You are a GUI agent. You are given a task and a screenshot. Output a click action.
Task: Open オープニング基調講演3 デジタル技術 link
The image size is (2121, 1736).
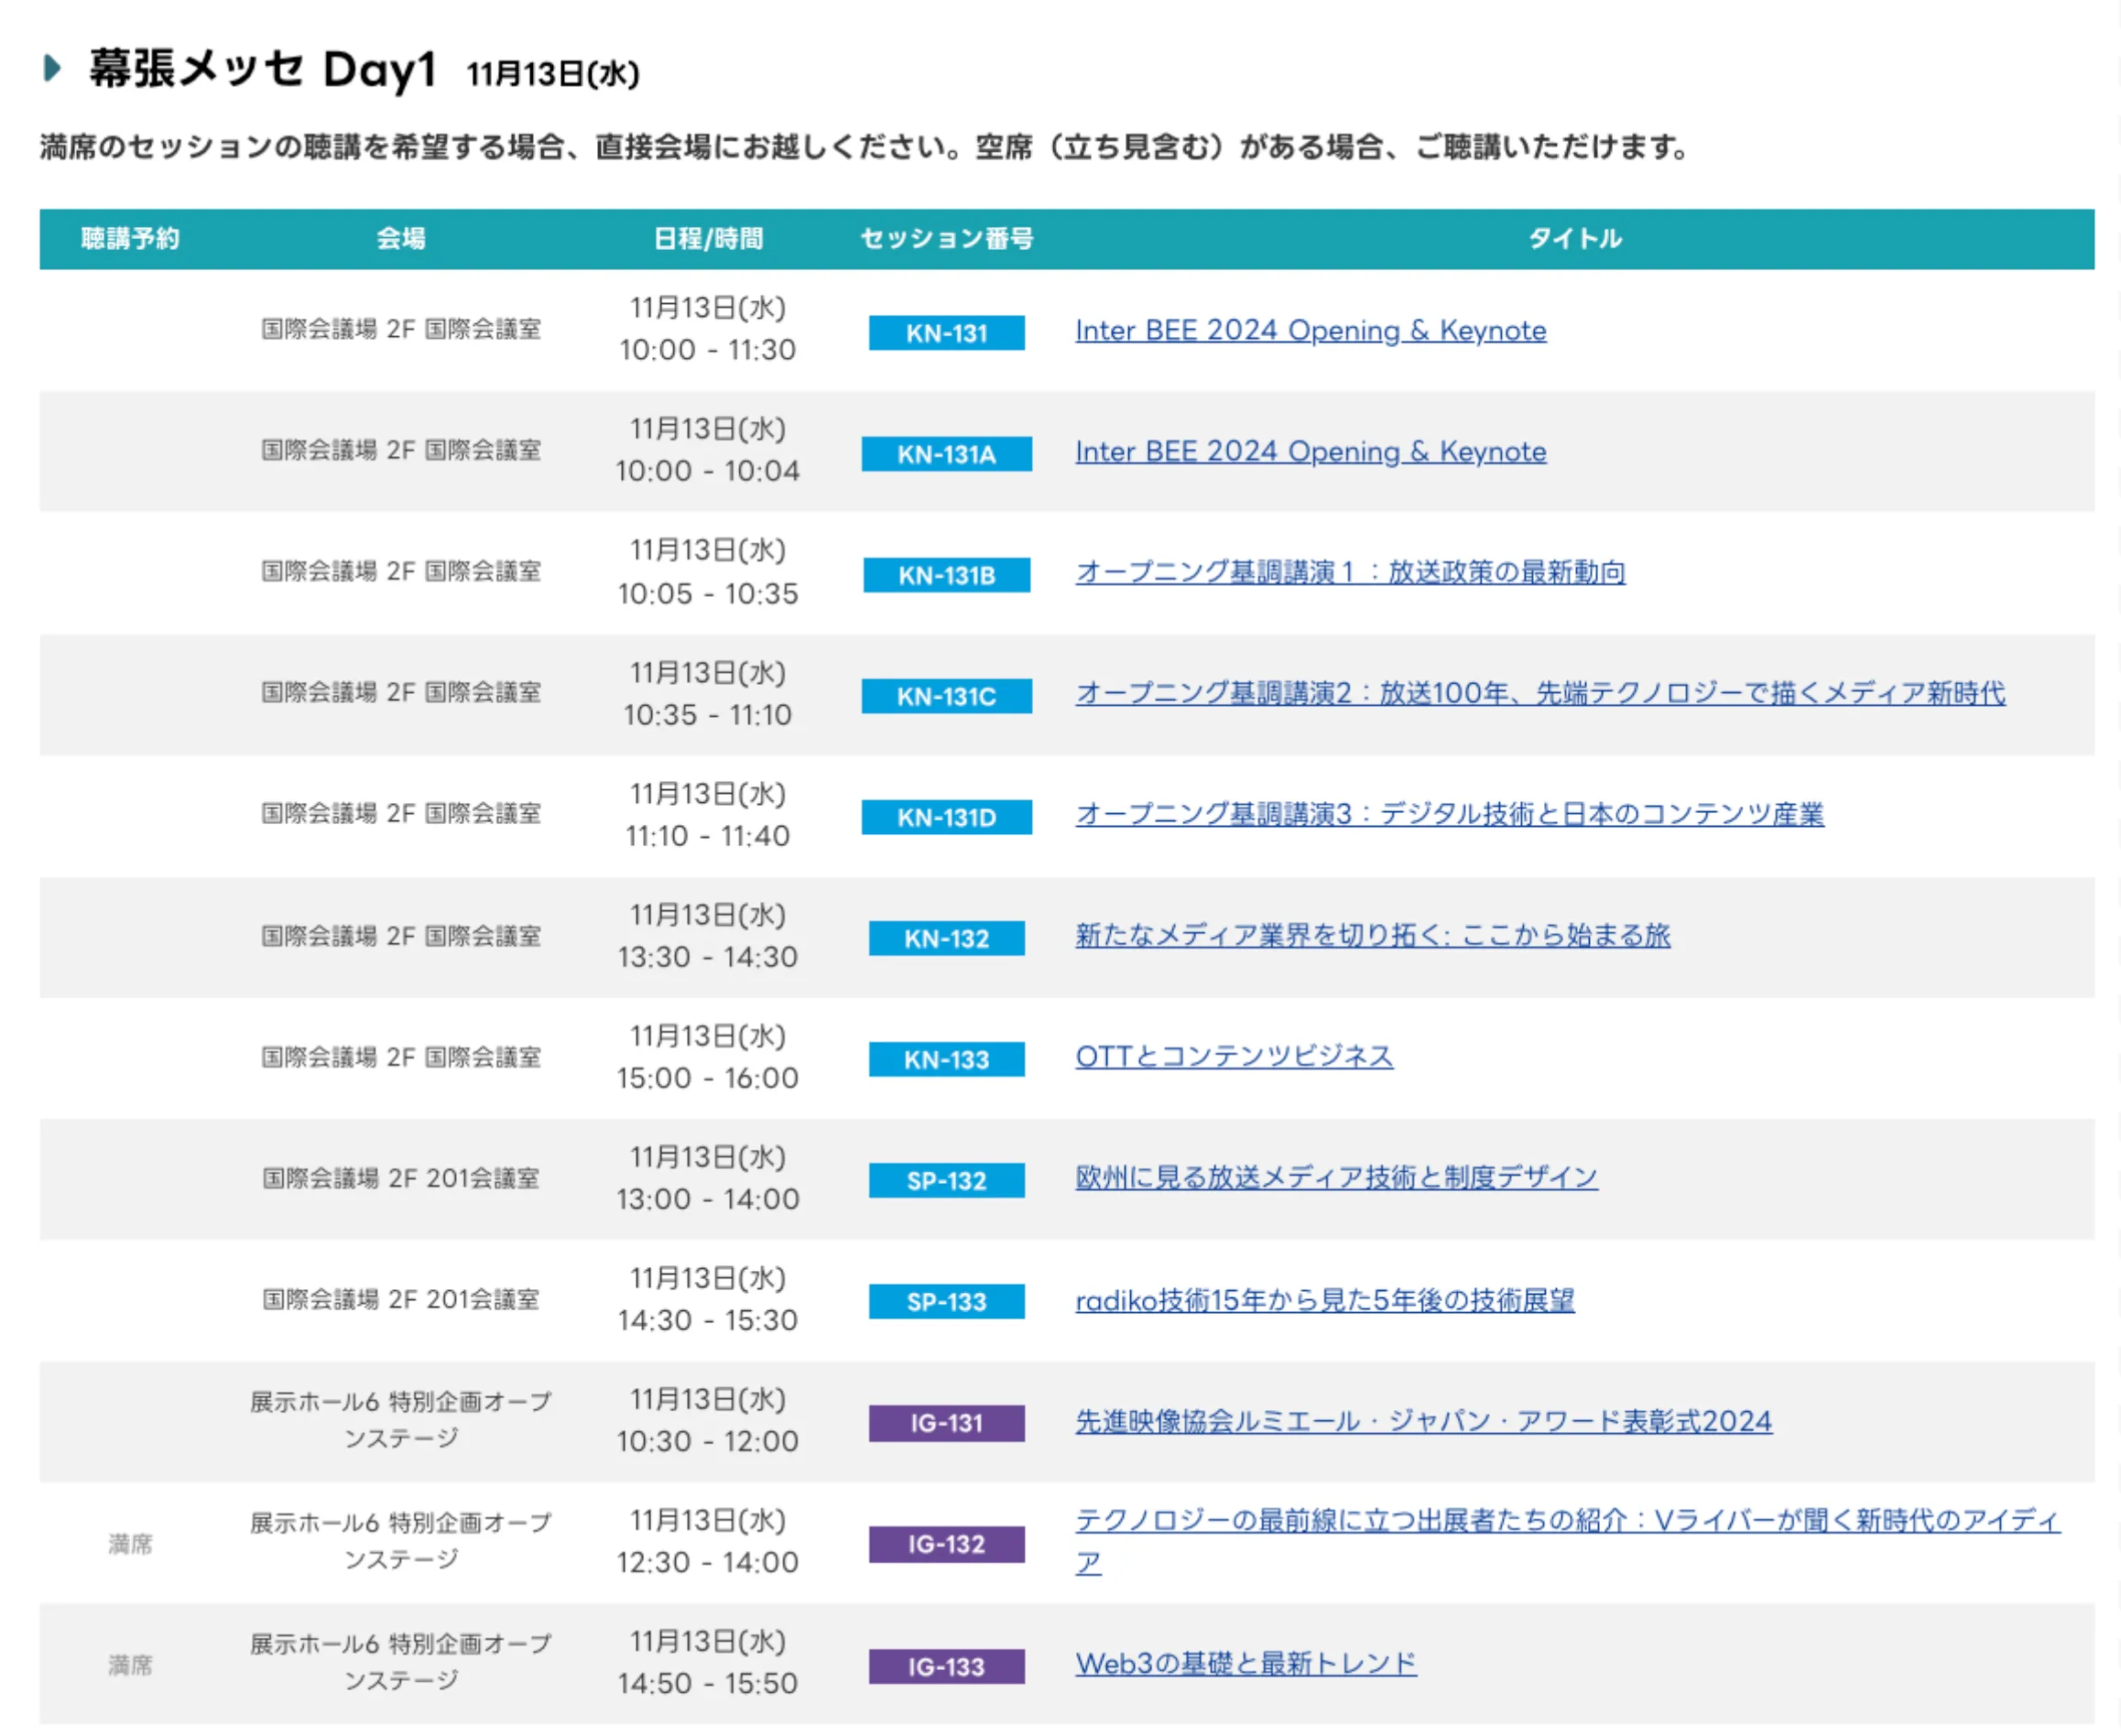(x=1449, y=815)
